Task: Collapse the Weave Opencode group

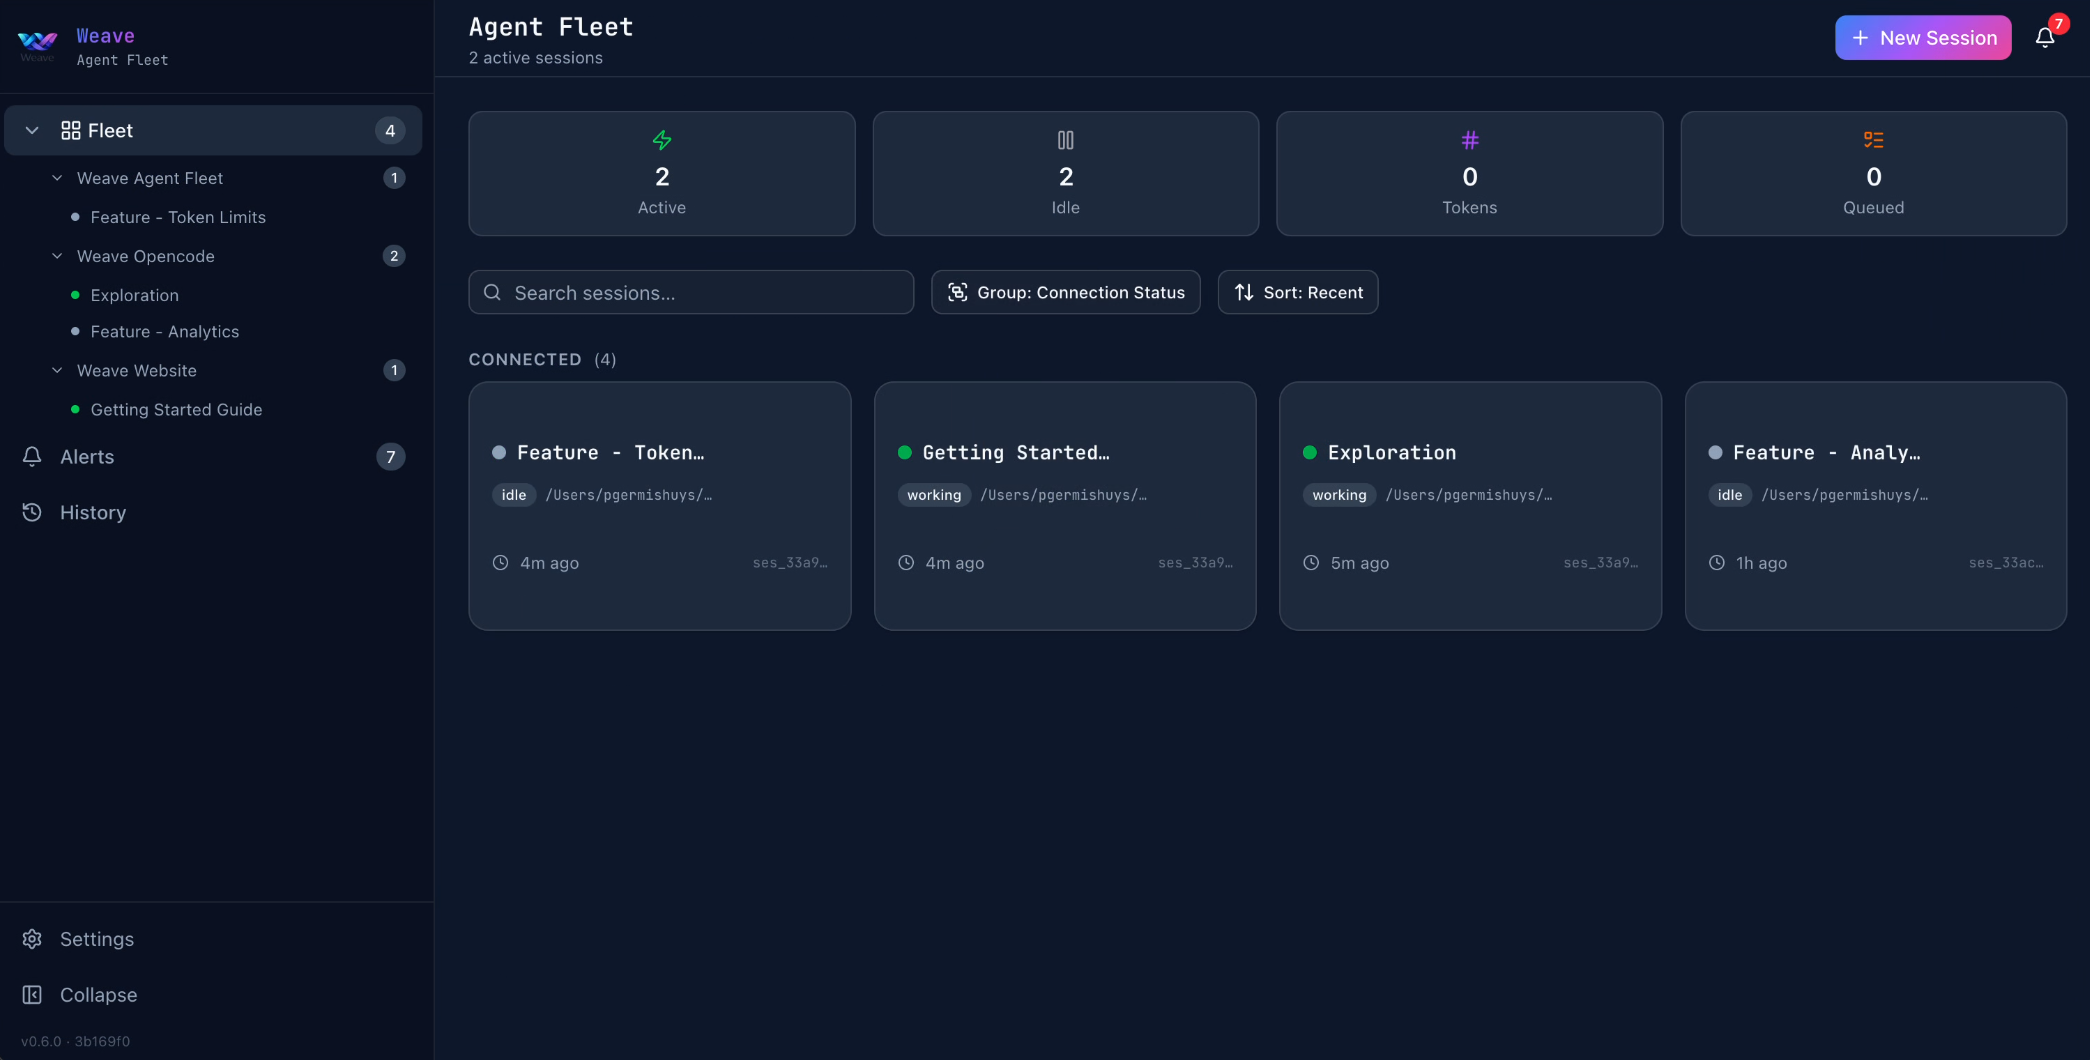Action: coord(56,256)
